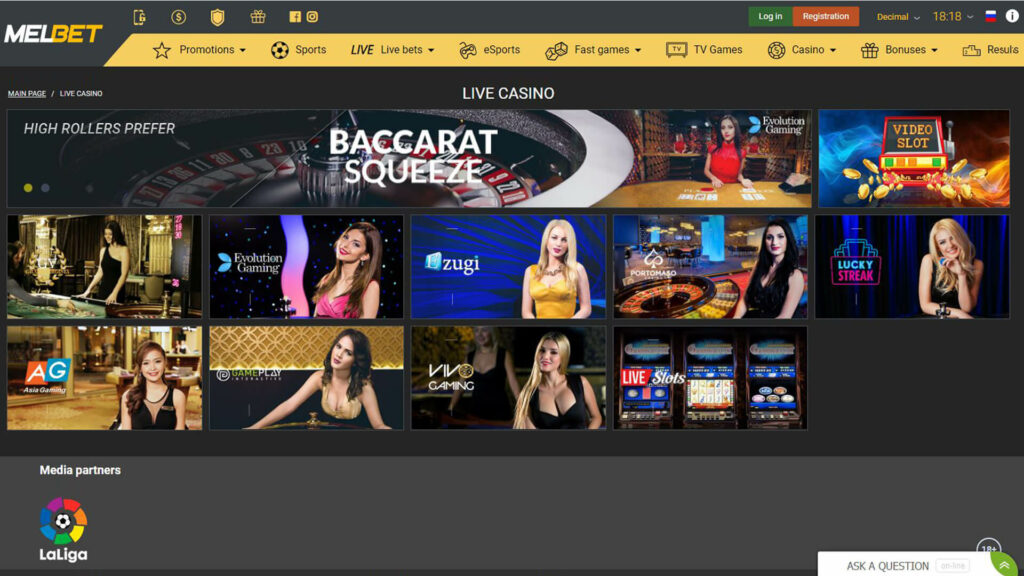Click the LaLiga media partner logo
Viewport: 1024px width, 576px height.
pos(63,530)
